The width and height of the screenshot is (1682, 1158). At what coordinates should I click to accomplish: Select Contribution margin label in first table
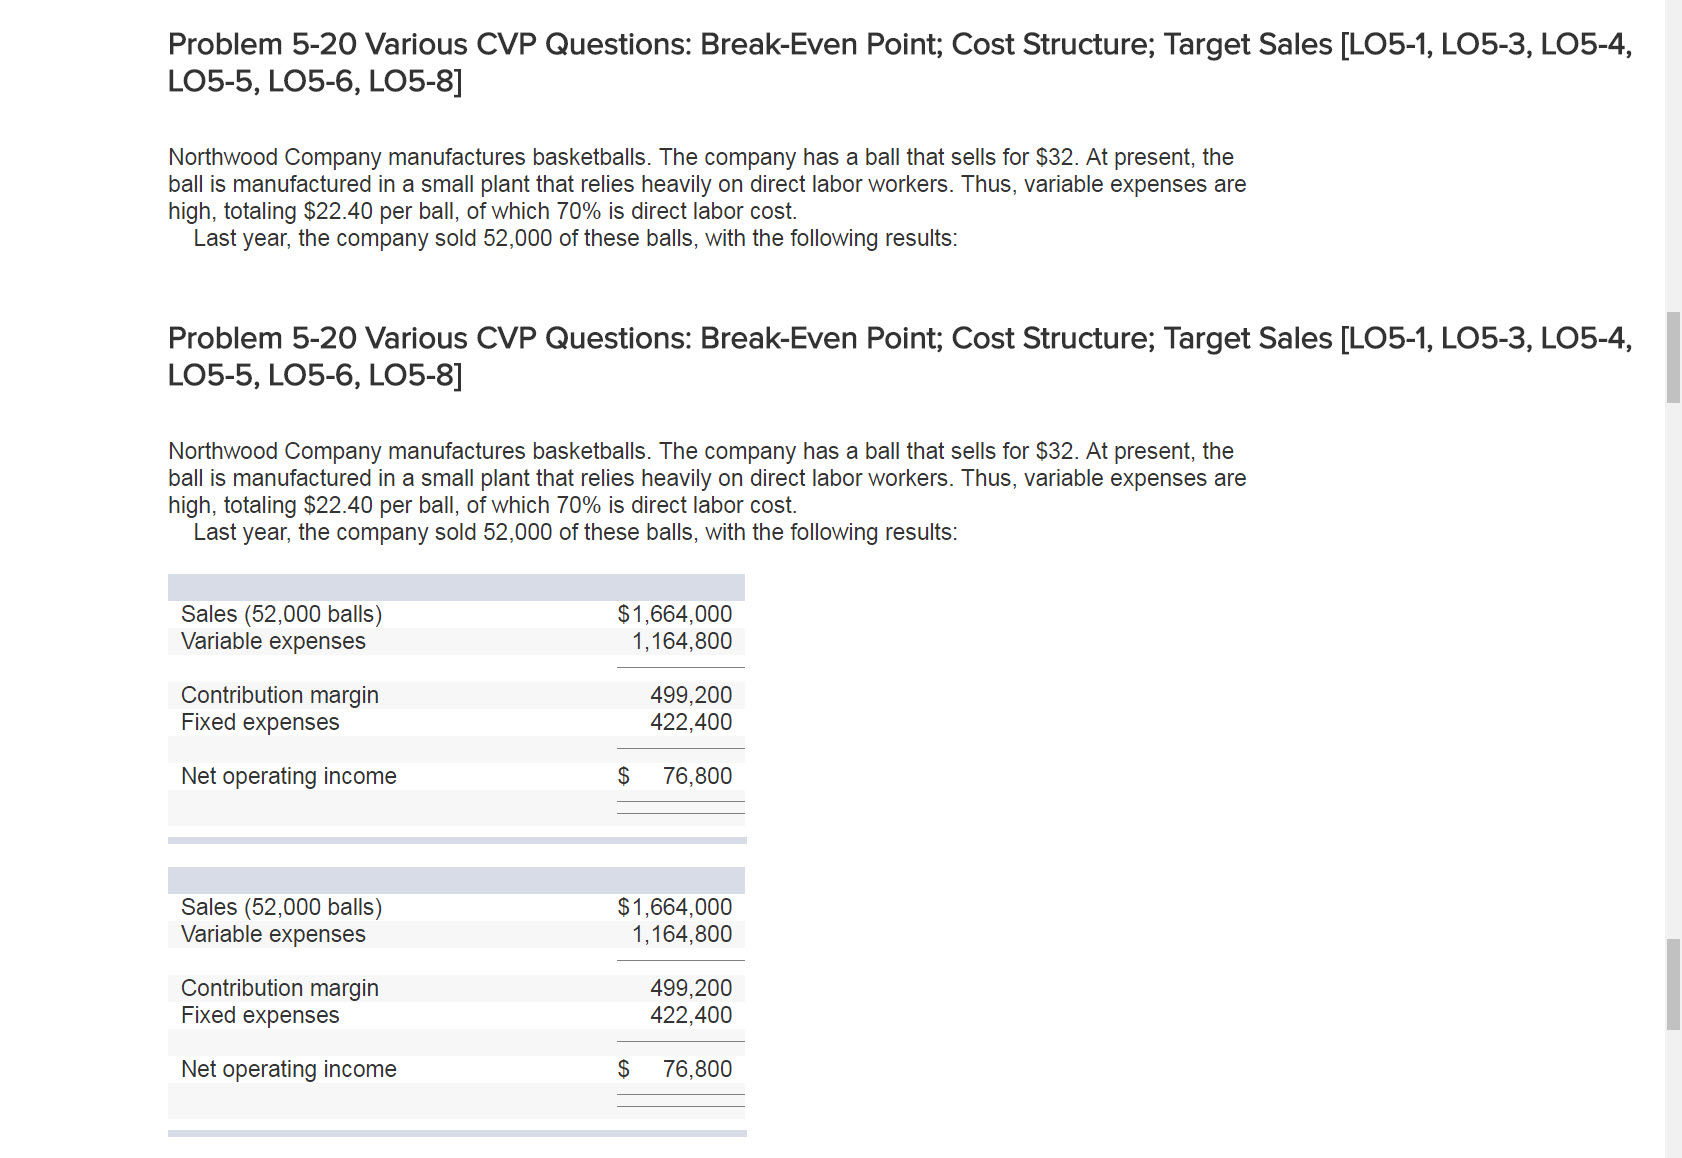tap(279, 695)
